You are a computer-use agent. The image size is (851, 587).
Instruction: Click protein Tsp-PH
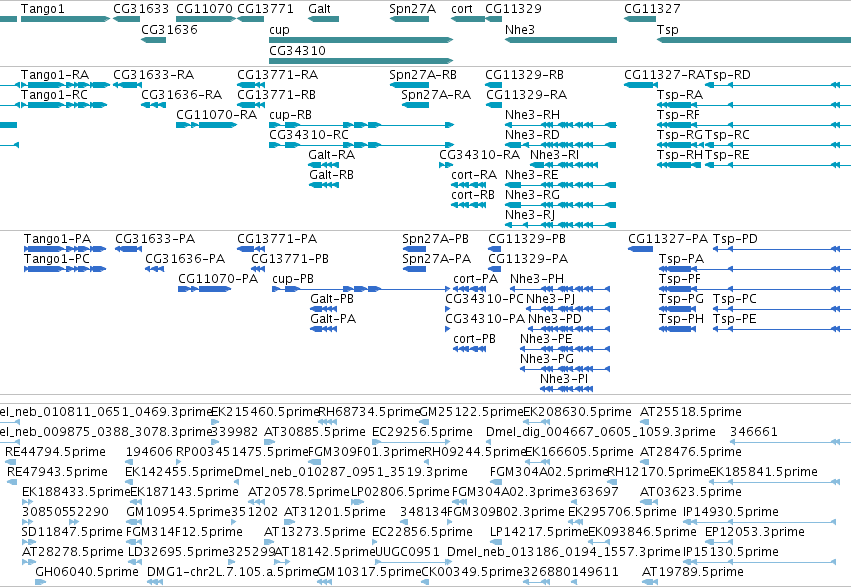[x=681, y=320]
